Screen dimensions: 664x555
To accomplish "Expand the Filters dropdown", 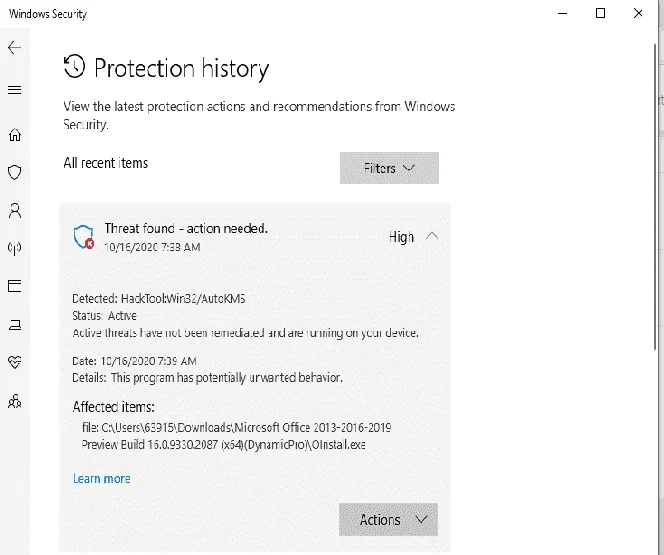I will click(x=389, y=168).
